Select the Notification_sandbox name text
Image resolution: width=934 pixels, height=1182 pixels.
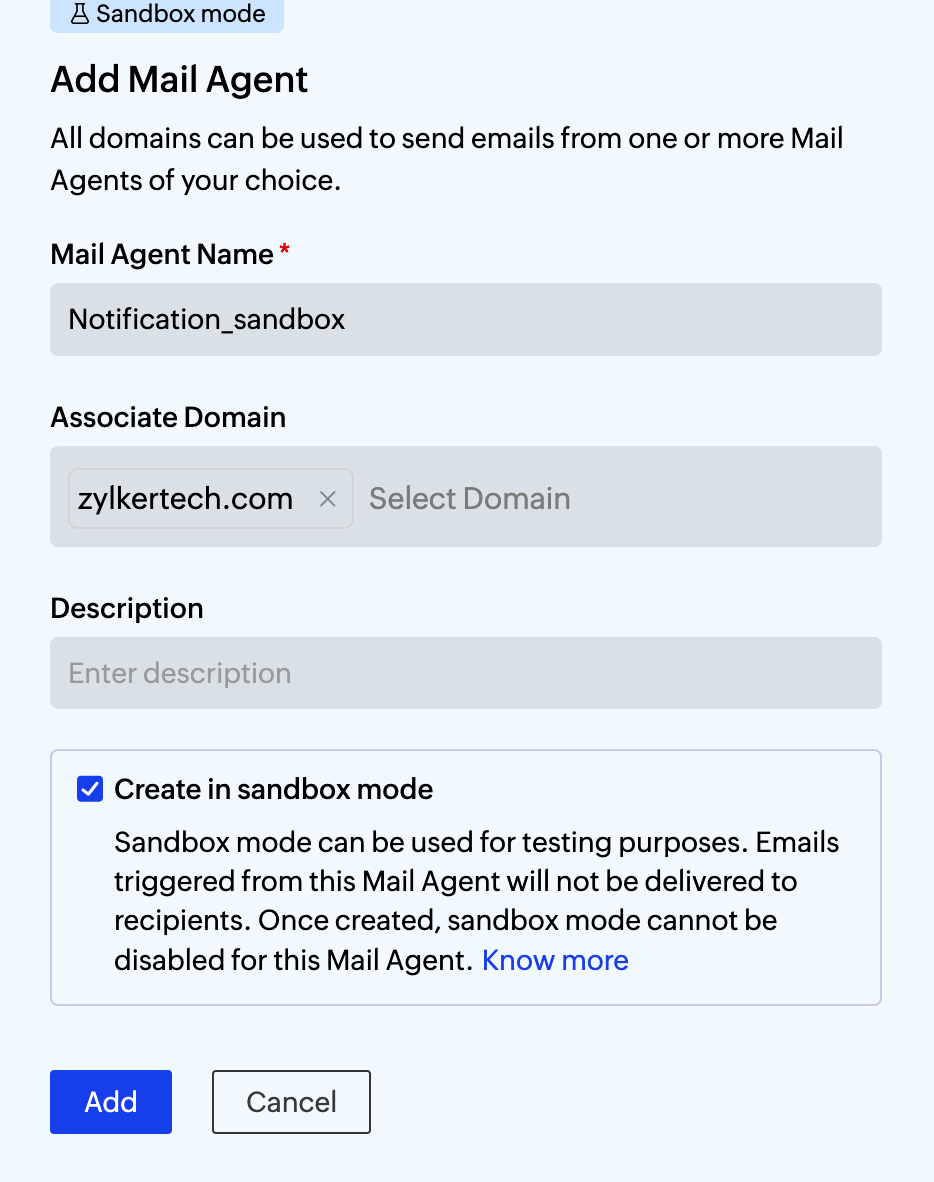(206, 319)
